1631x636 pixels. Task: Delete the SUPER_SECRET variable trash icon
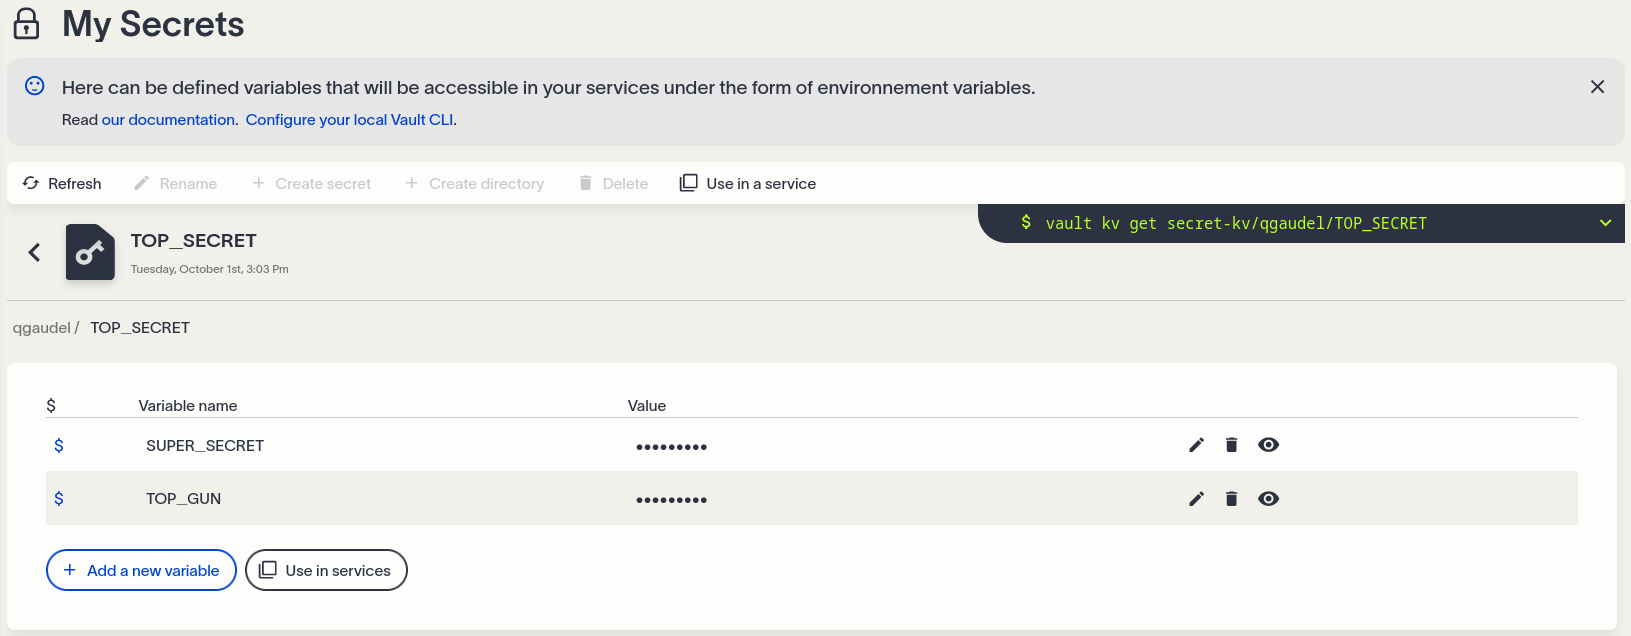(x=1232, y=445)
